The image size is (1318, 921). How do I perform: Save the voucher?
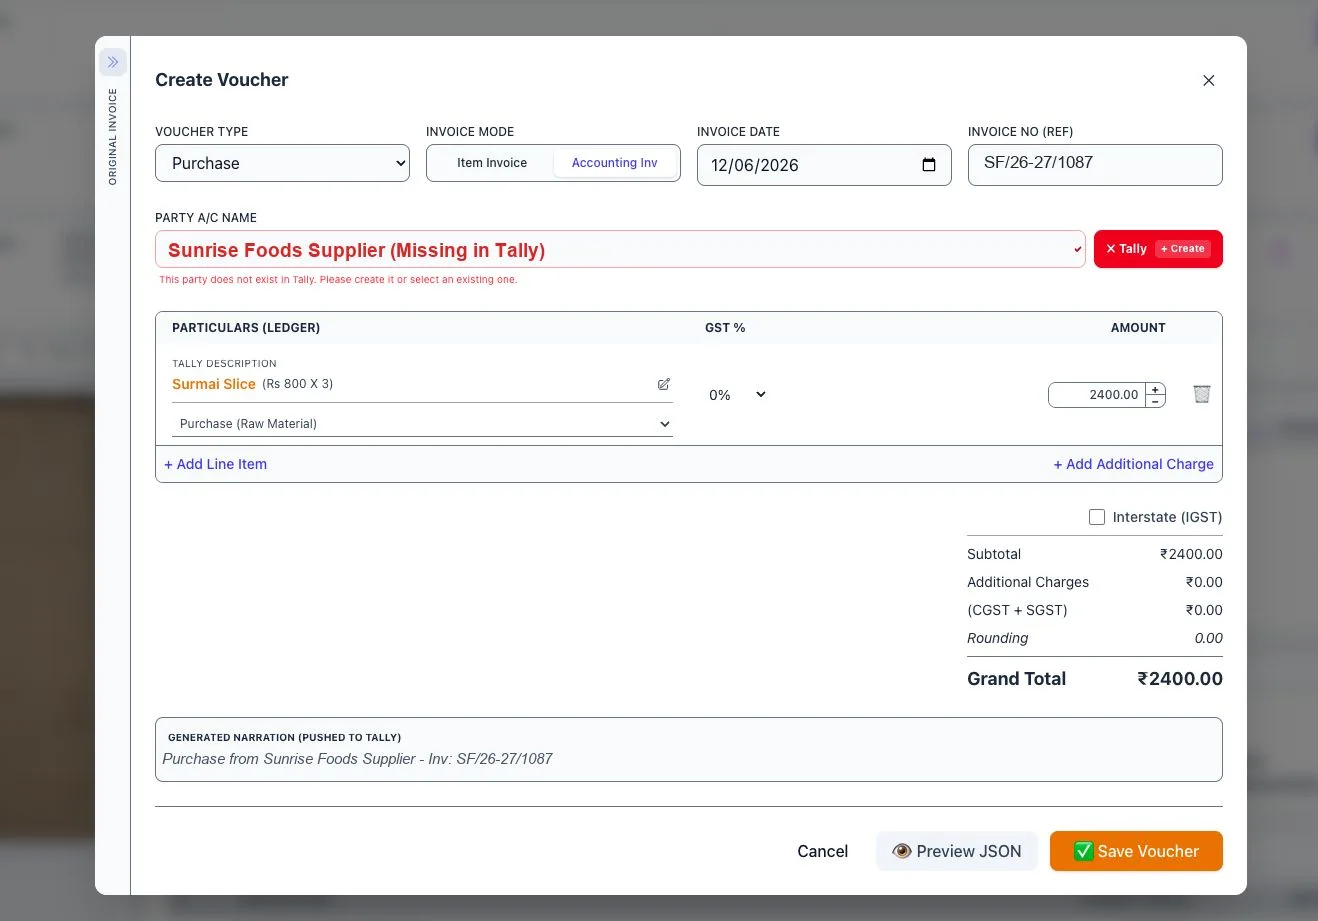[x=1136, y=851]
